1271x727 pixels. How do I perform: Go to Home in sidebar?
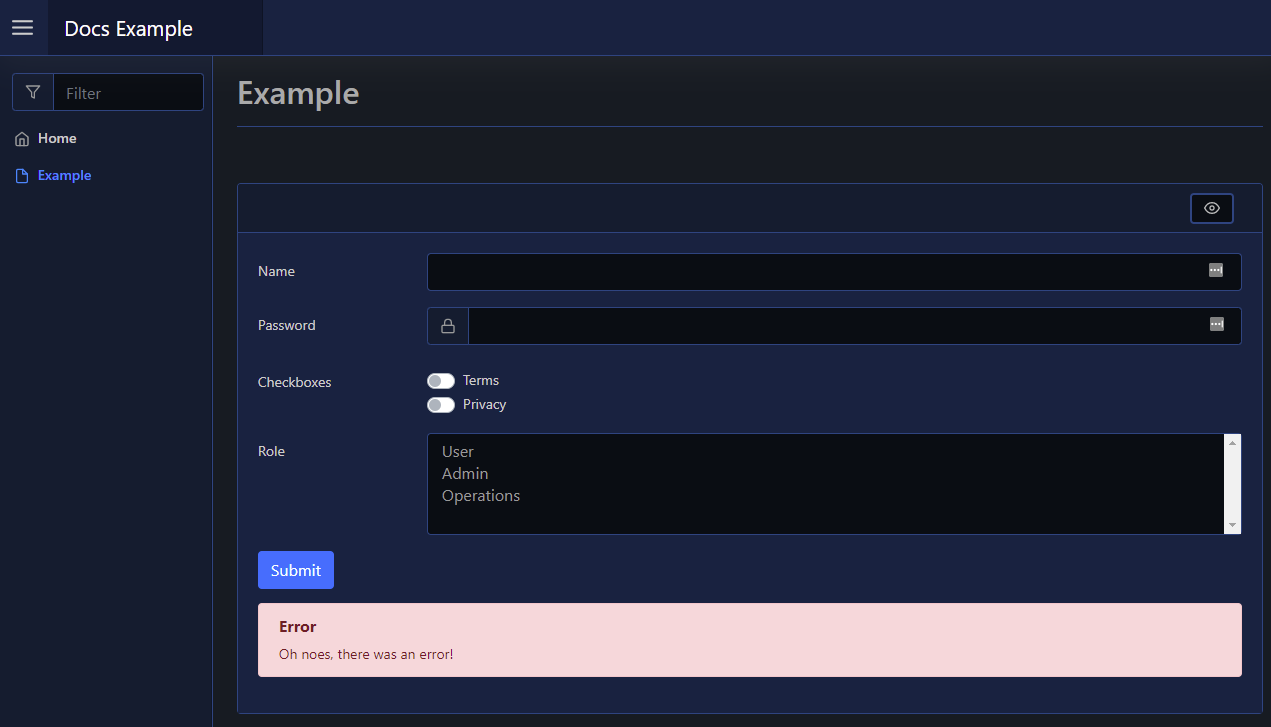point(57,139)
